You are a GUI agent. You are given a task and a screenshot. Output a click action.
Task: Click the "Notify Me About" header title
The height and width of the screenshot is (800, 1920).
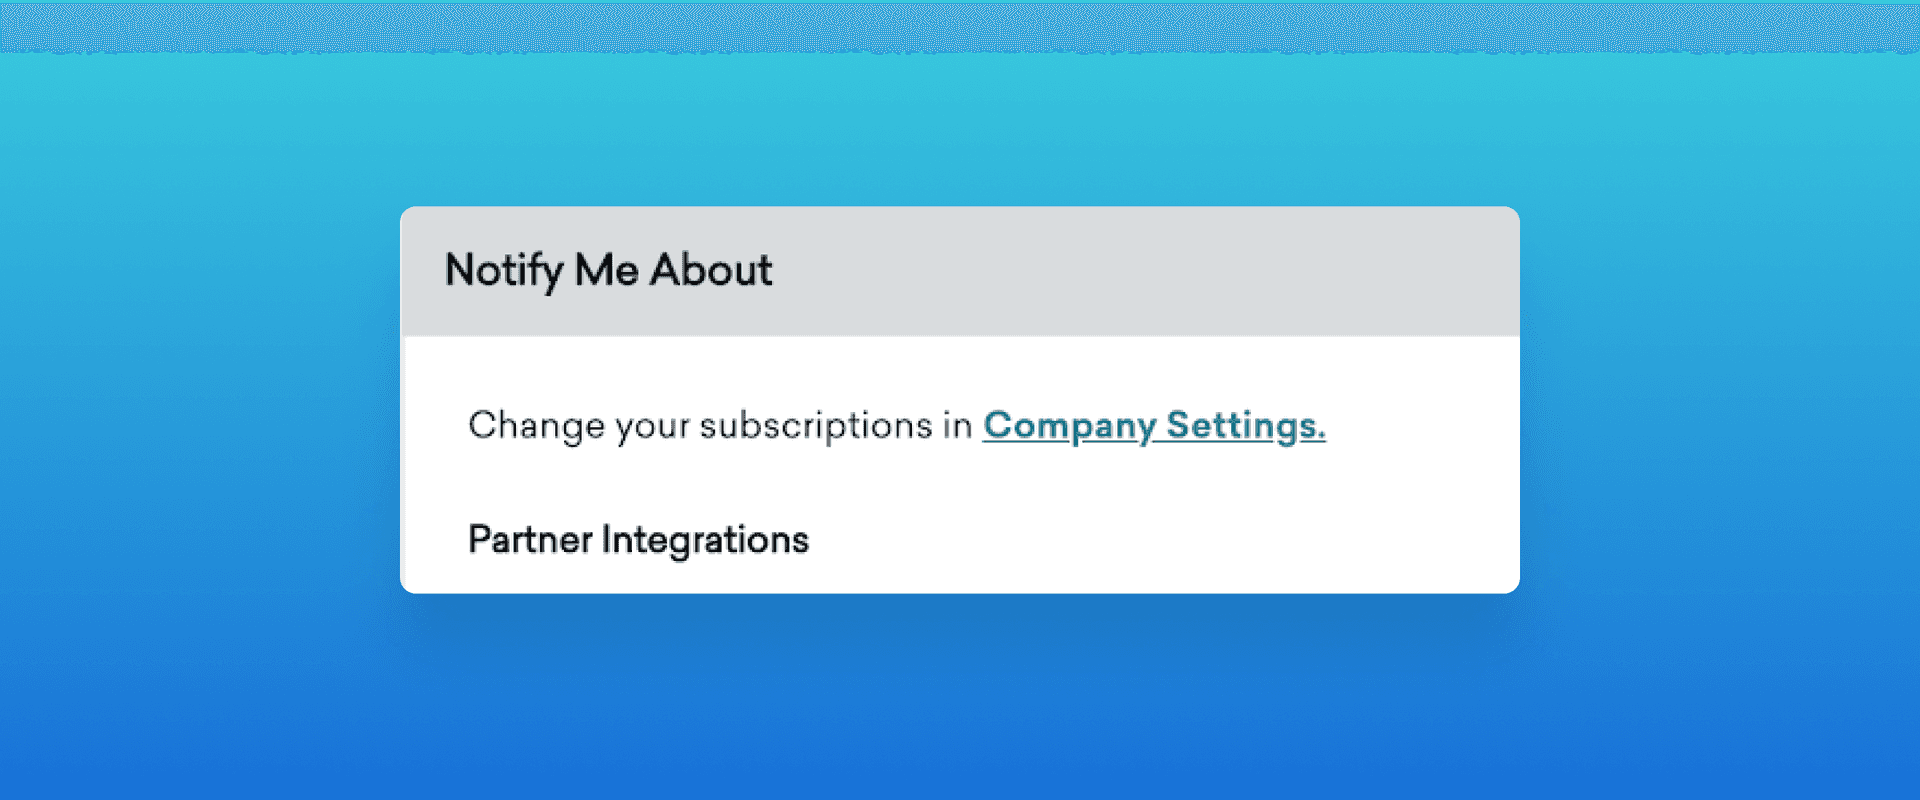pos(608,270)
